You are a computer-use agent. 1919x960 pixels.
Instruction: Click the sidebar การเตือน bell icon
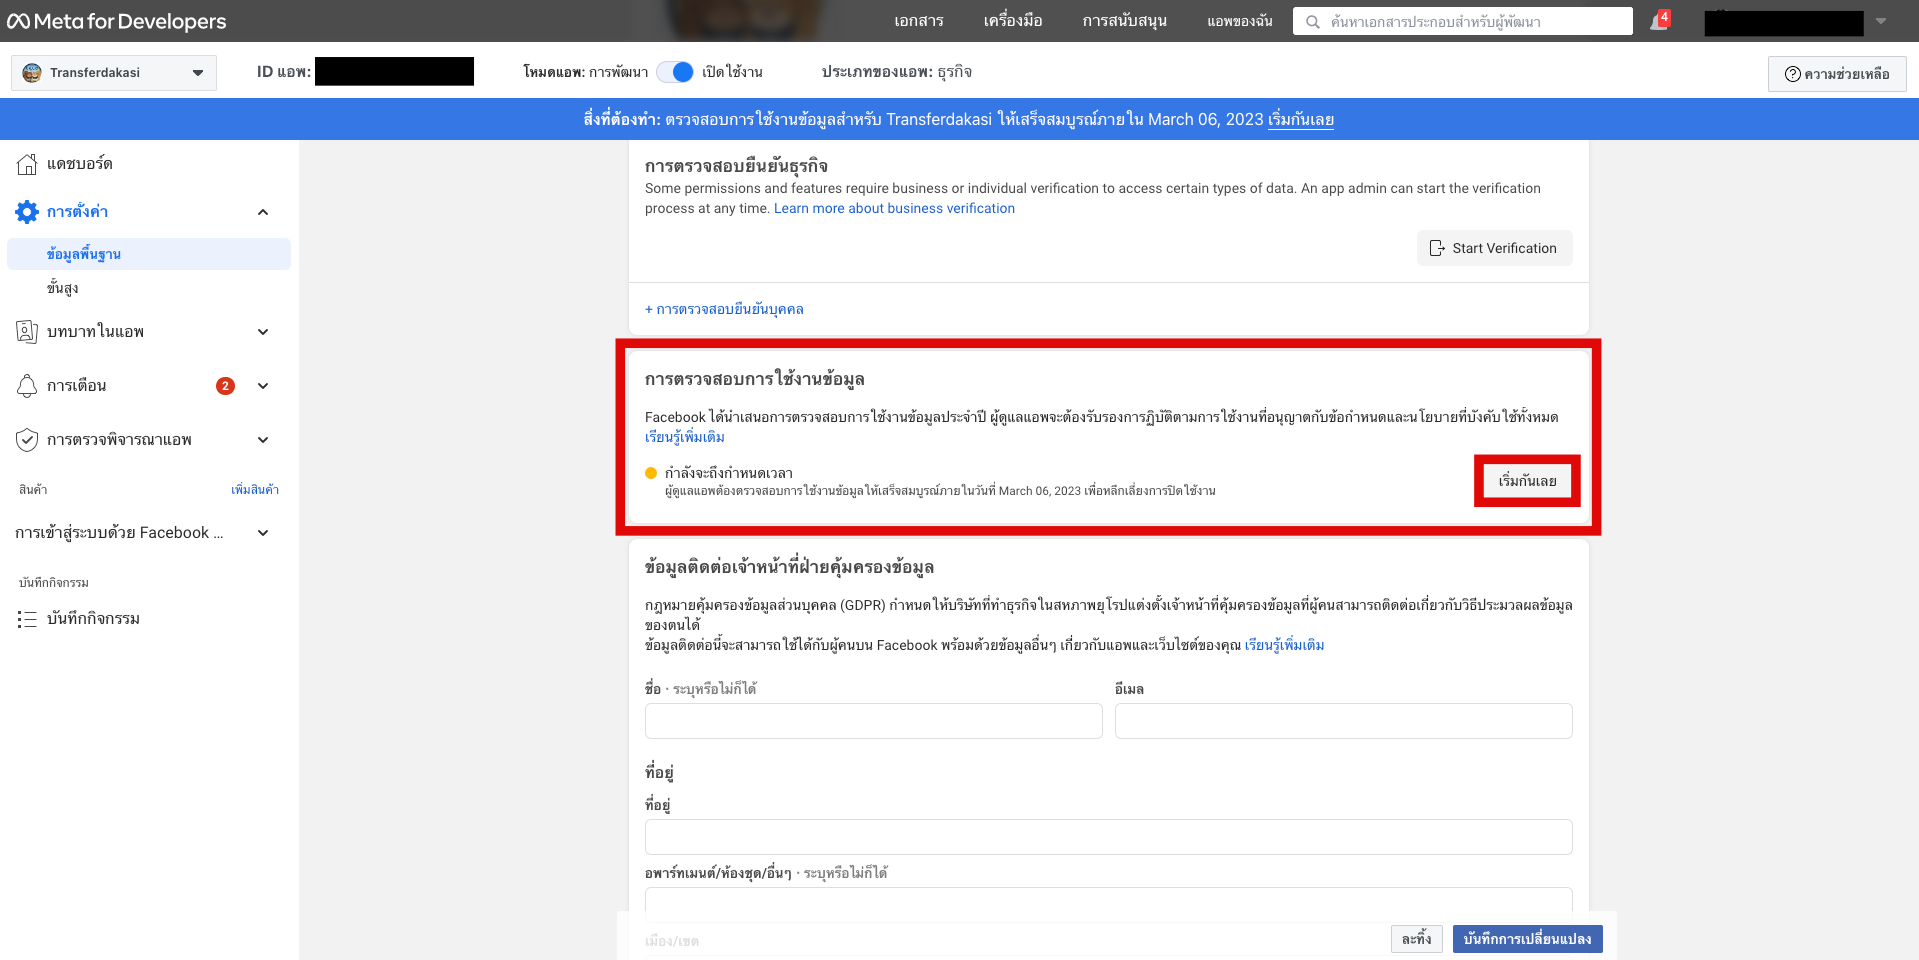click(27, 385)
